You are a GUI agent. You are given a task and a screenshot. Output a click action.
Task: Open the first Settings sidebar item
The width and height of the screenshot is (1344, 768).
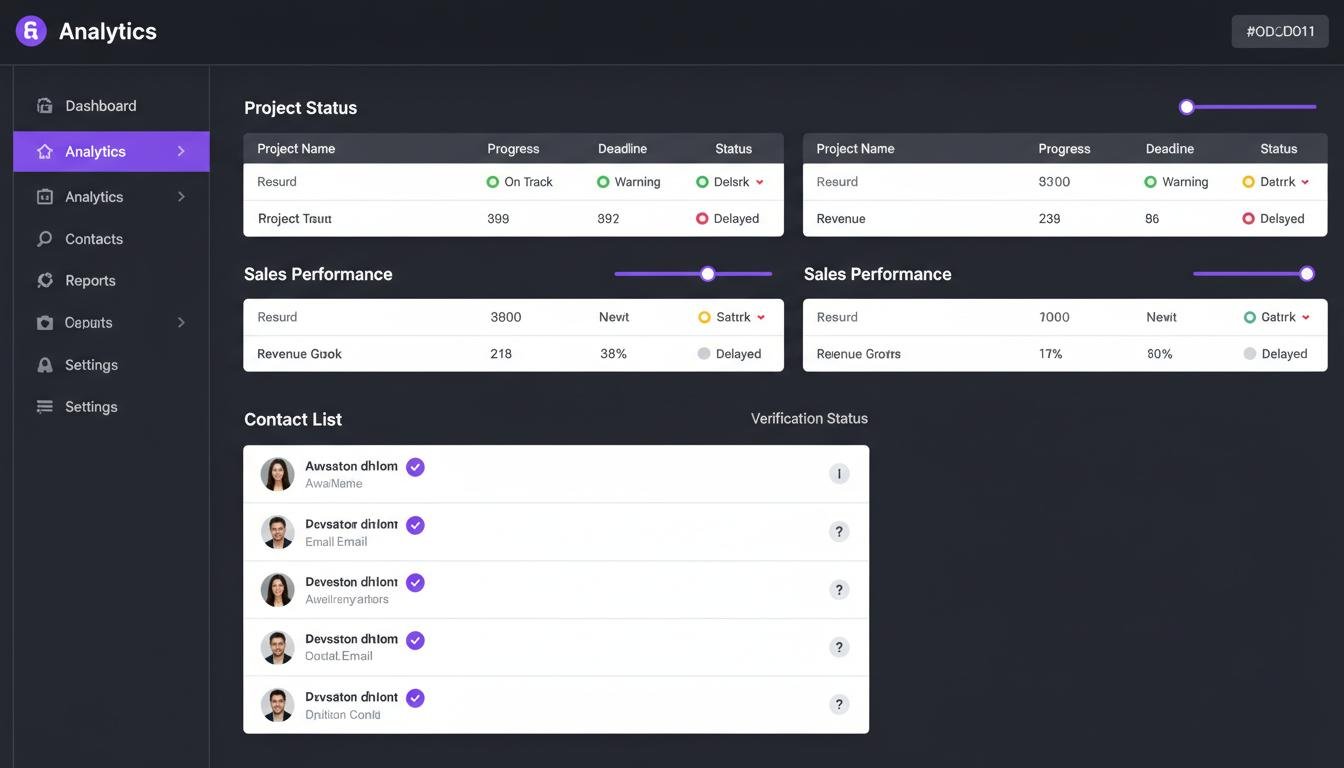click(x=111, y=365)
